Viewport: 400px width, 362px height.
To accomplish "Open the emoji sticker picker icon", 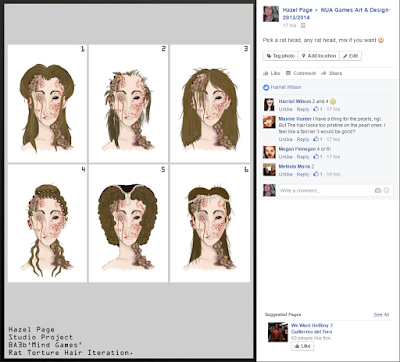I will (x=386, y=191).
